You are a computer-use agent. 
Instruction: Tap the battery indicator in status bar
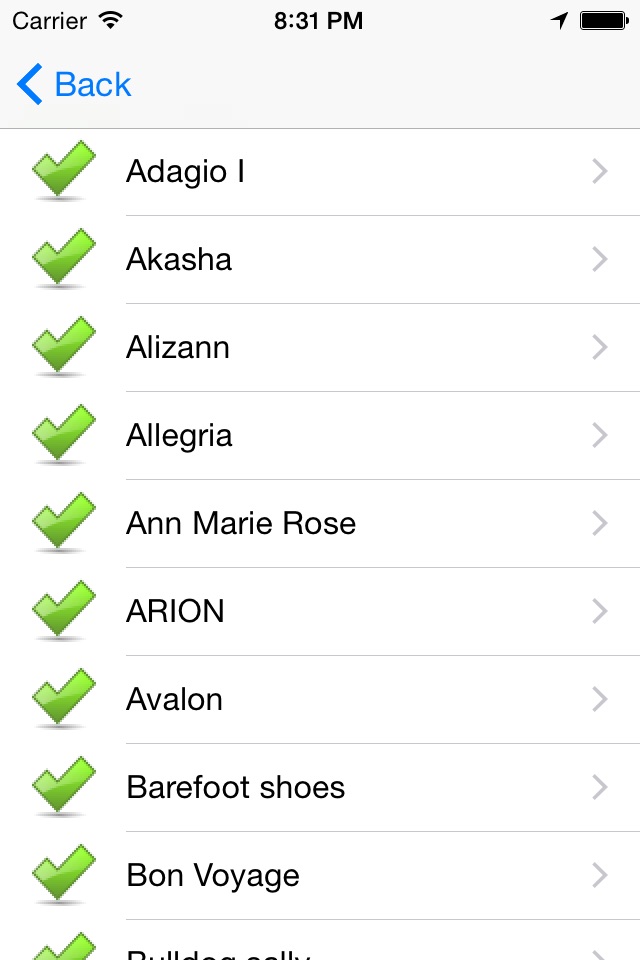pos(604,21)
